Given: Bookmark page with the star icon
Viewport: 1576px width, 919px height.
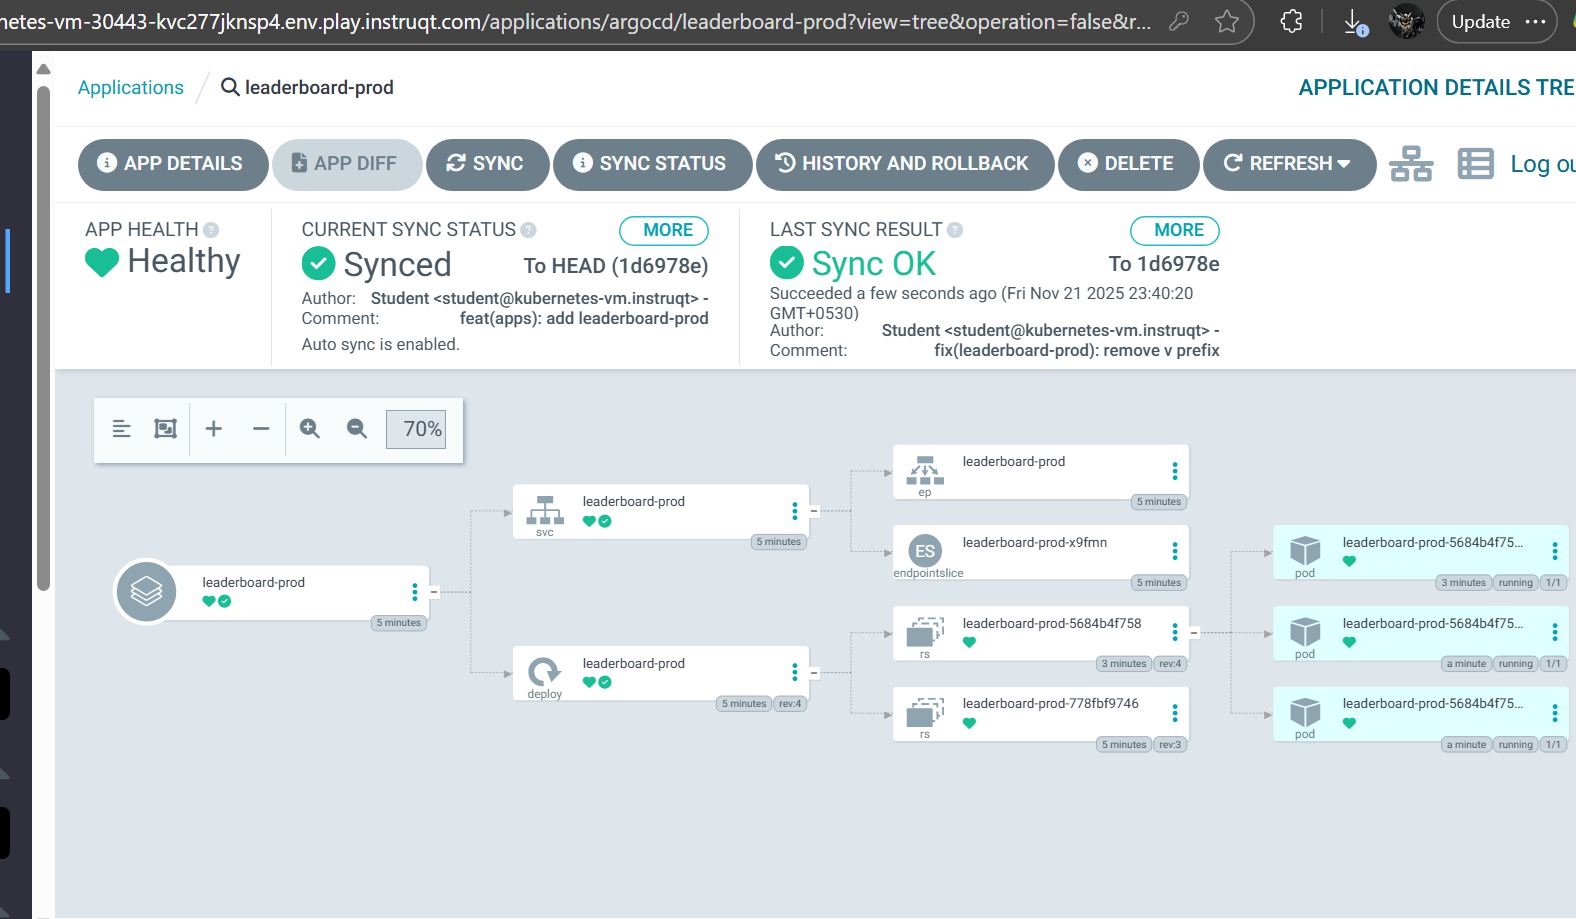Looking at the screenshot, I should [1227, 21].
